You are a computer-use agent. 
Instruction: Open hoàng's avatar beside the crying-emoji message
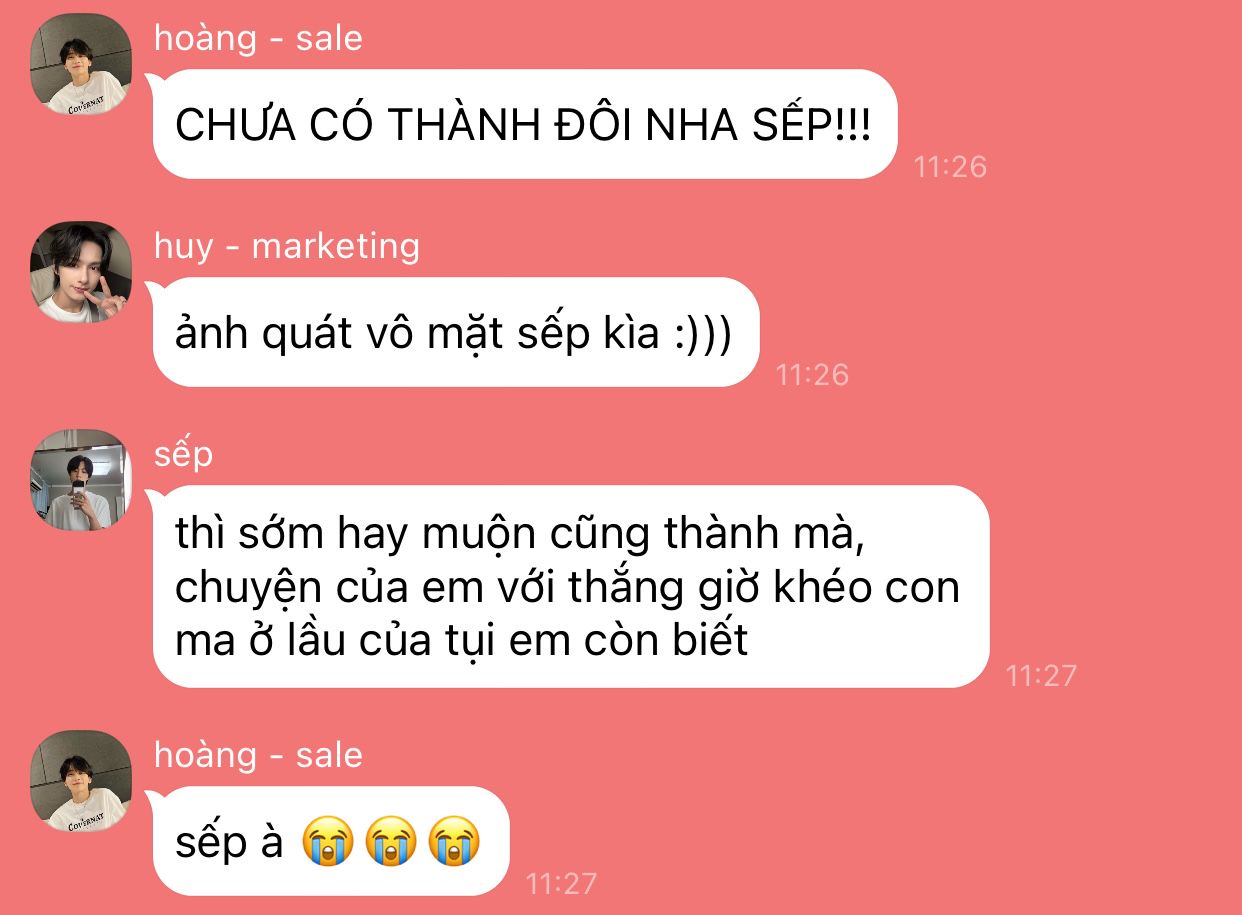81,781
